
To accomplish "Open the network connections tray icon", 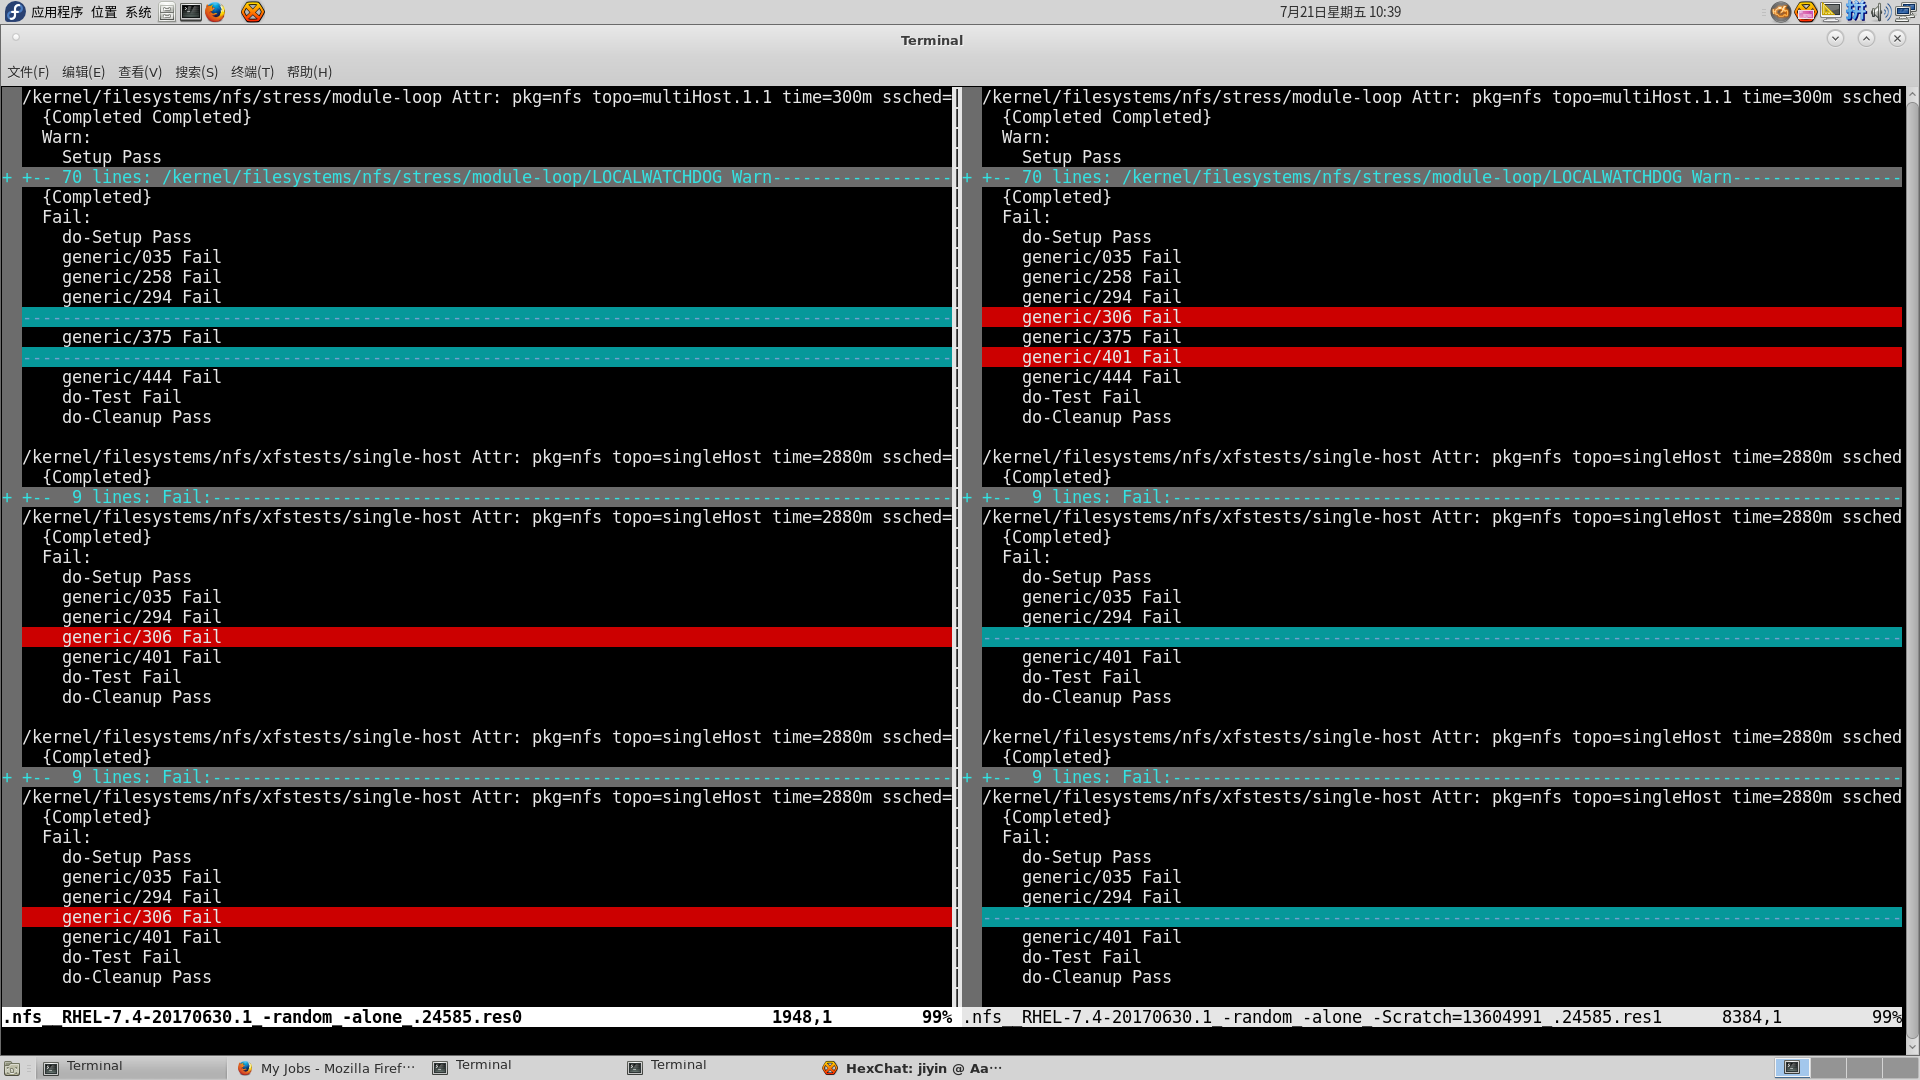I will pyautogui.click(x=1905, y=12).
